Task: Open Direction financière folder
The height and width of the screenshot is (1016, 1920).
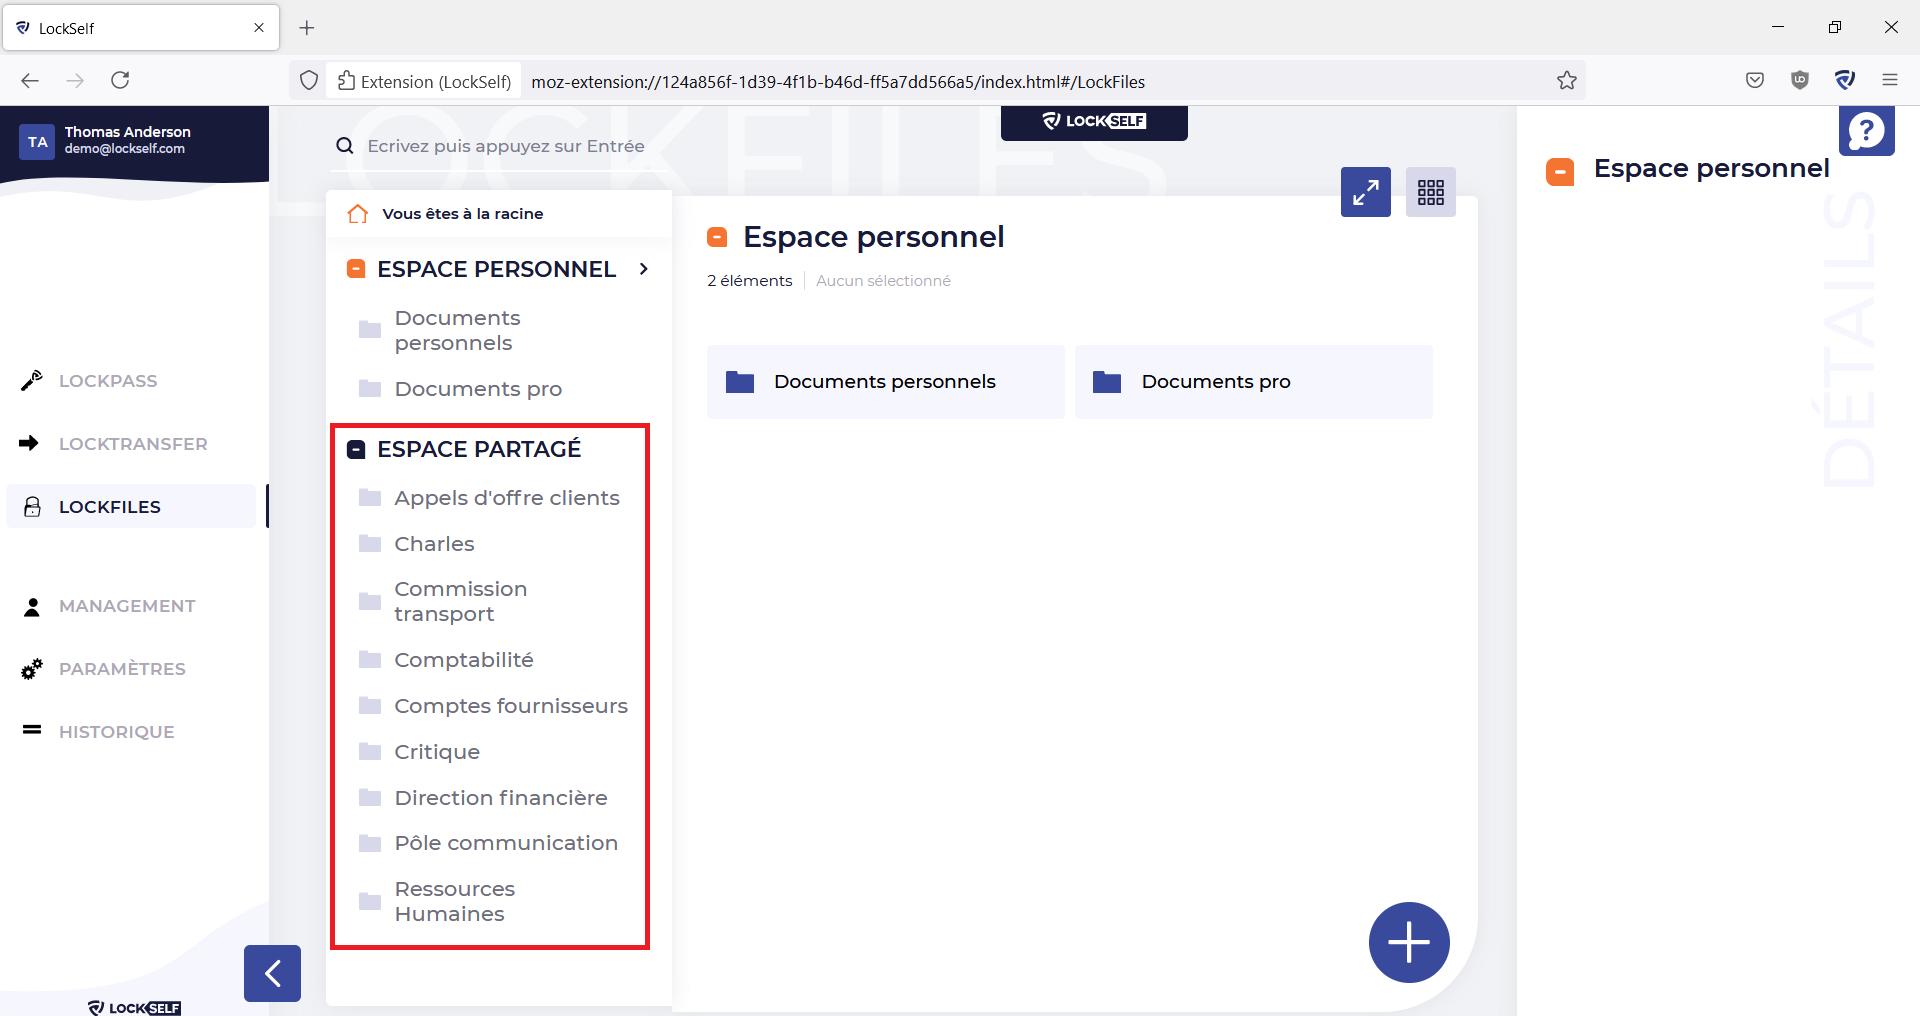Action: 501,798
